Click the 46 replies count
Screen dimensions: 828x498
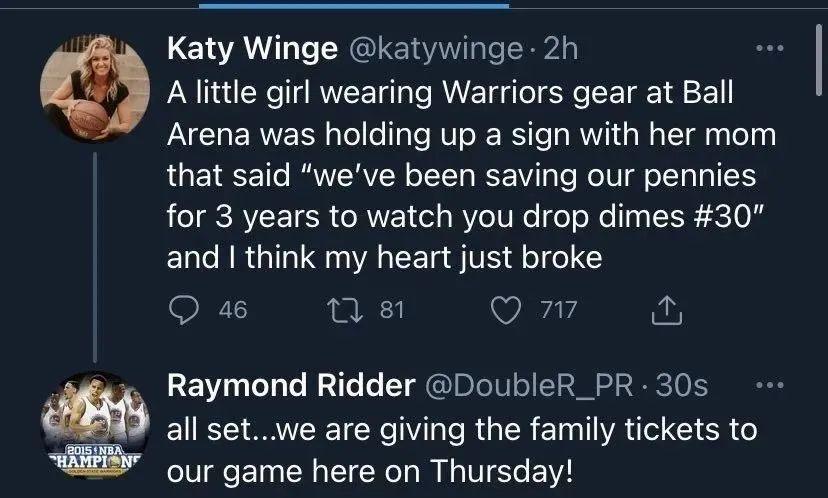point(232,310)
